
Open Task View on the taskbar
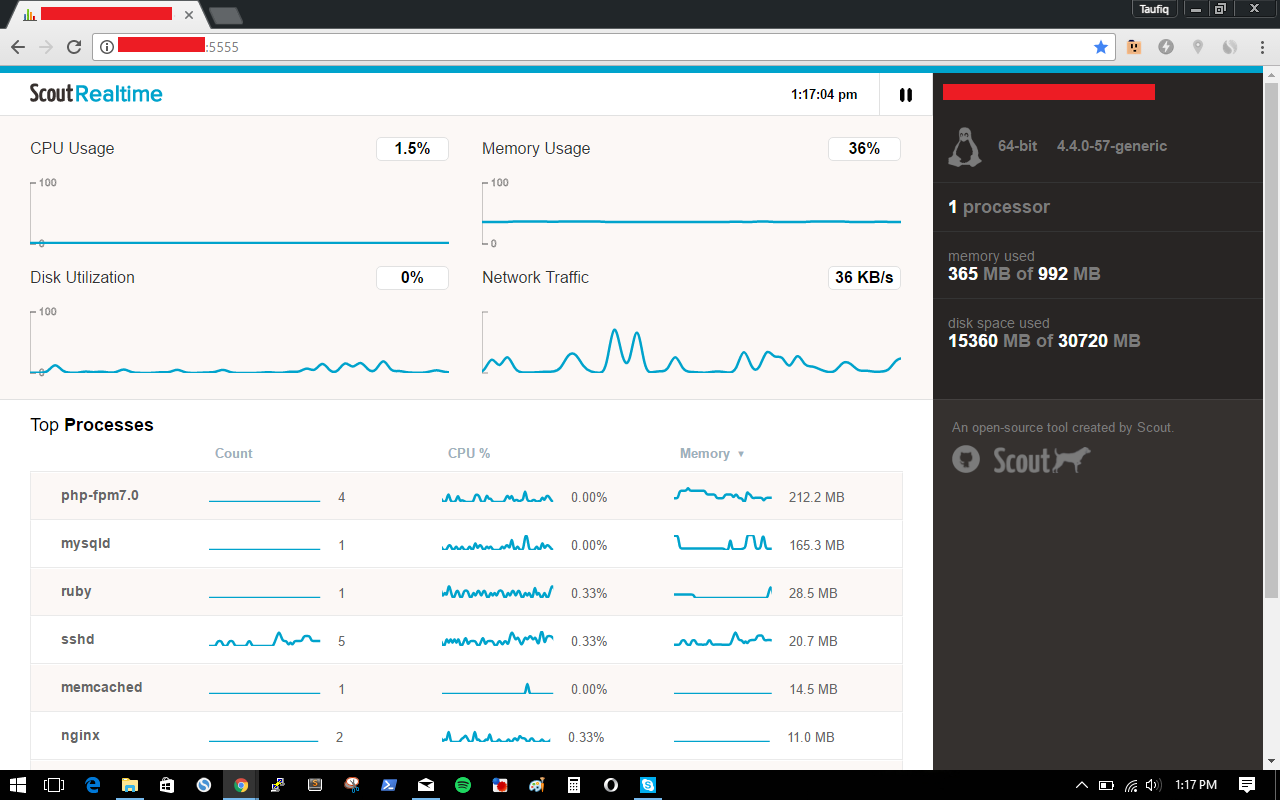pos(55,785)
